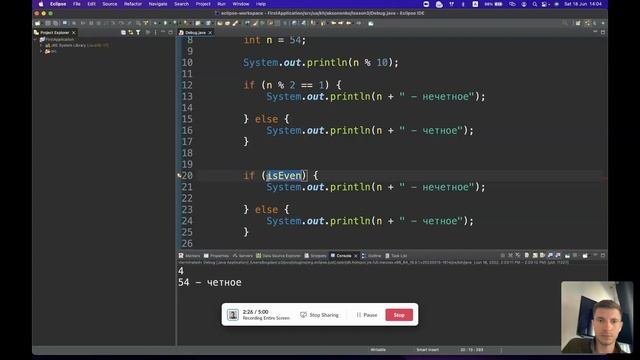Viewport: 640px width, 360px height.
Task: Open the Refactor menu
Action: click(133, 4)
